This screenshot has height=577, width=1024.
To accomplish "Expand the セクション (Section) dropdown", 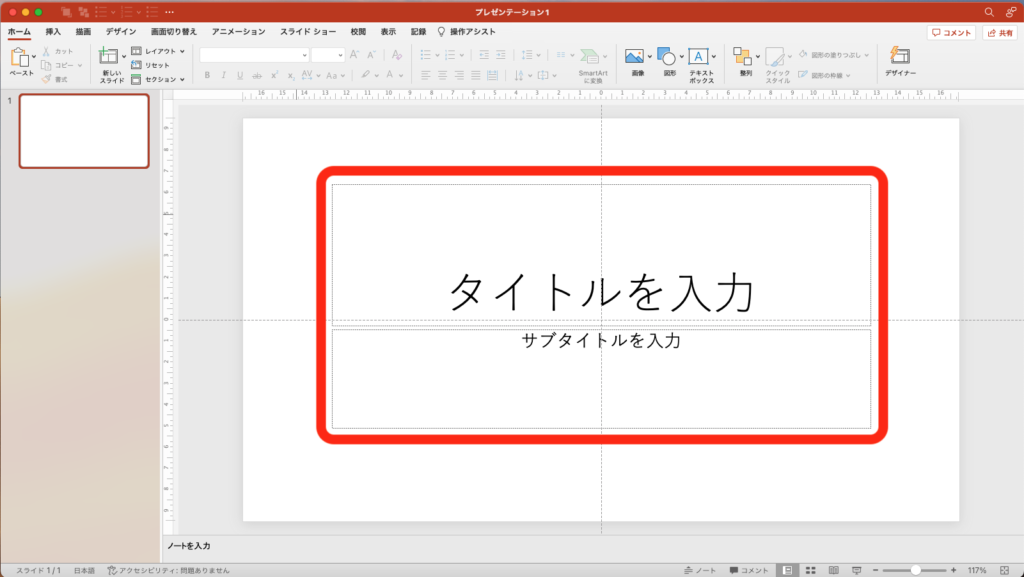I will [x=158, y=79].
